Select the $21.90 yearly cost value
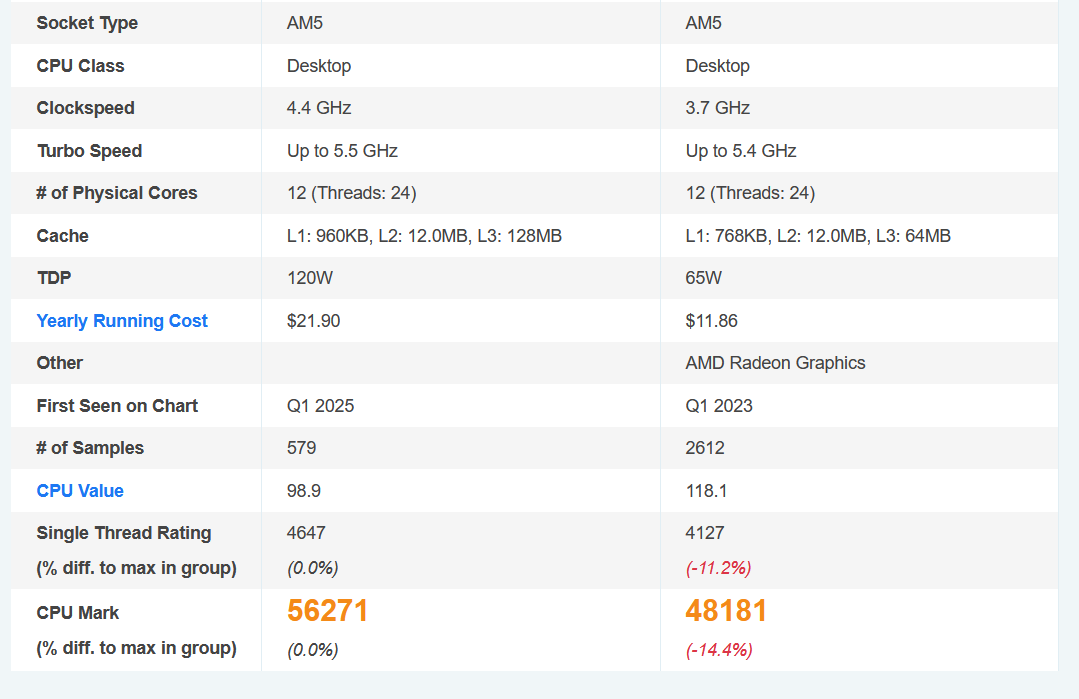Image resolution: width=1079 pixels, height=699 pixels. pyautogui.click(x=314, y=321)
